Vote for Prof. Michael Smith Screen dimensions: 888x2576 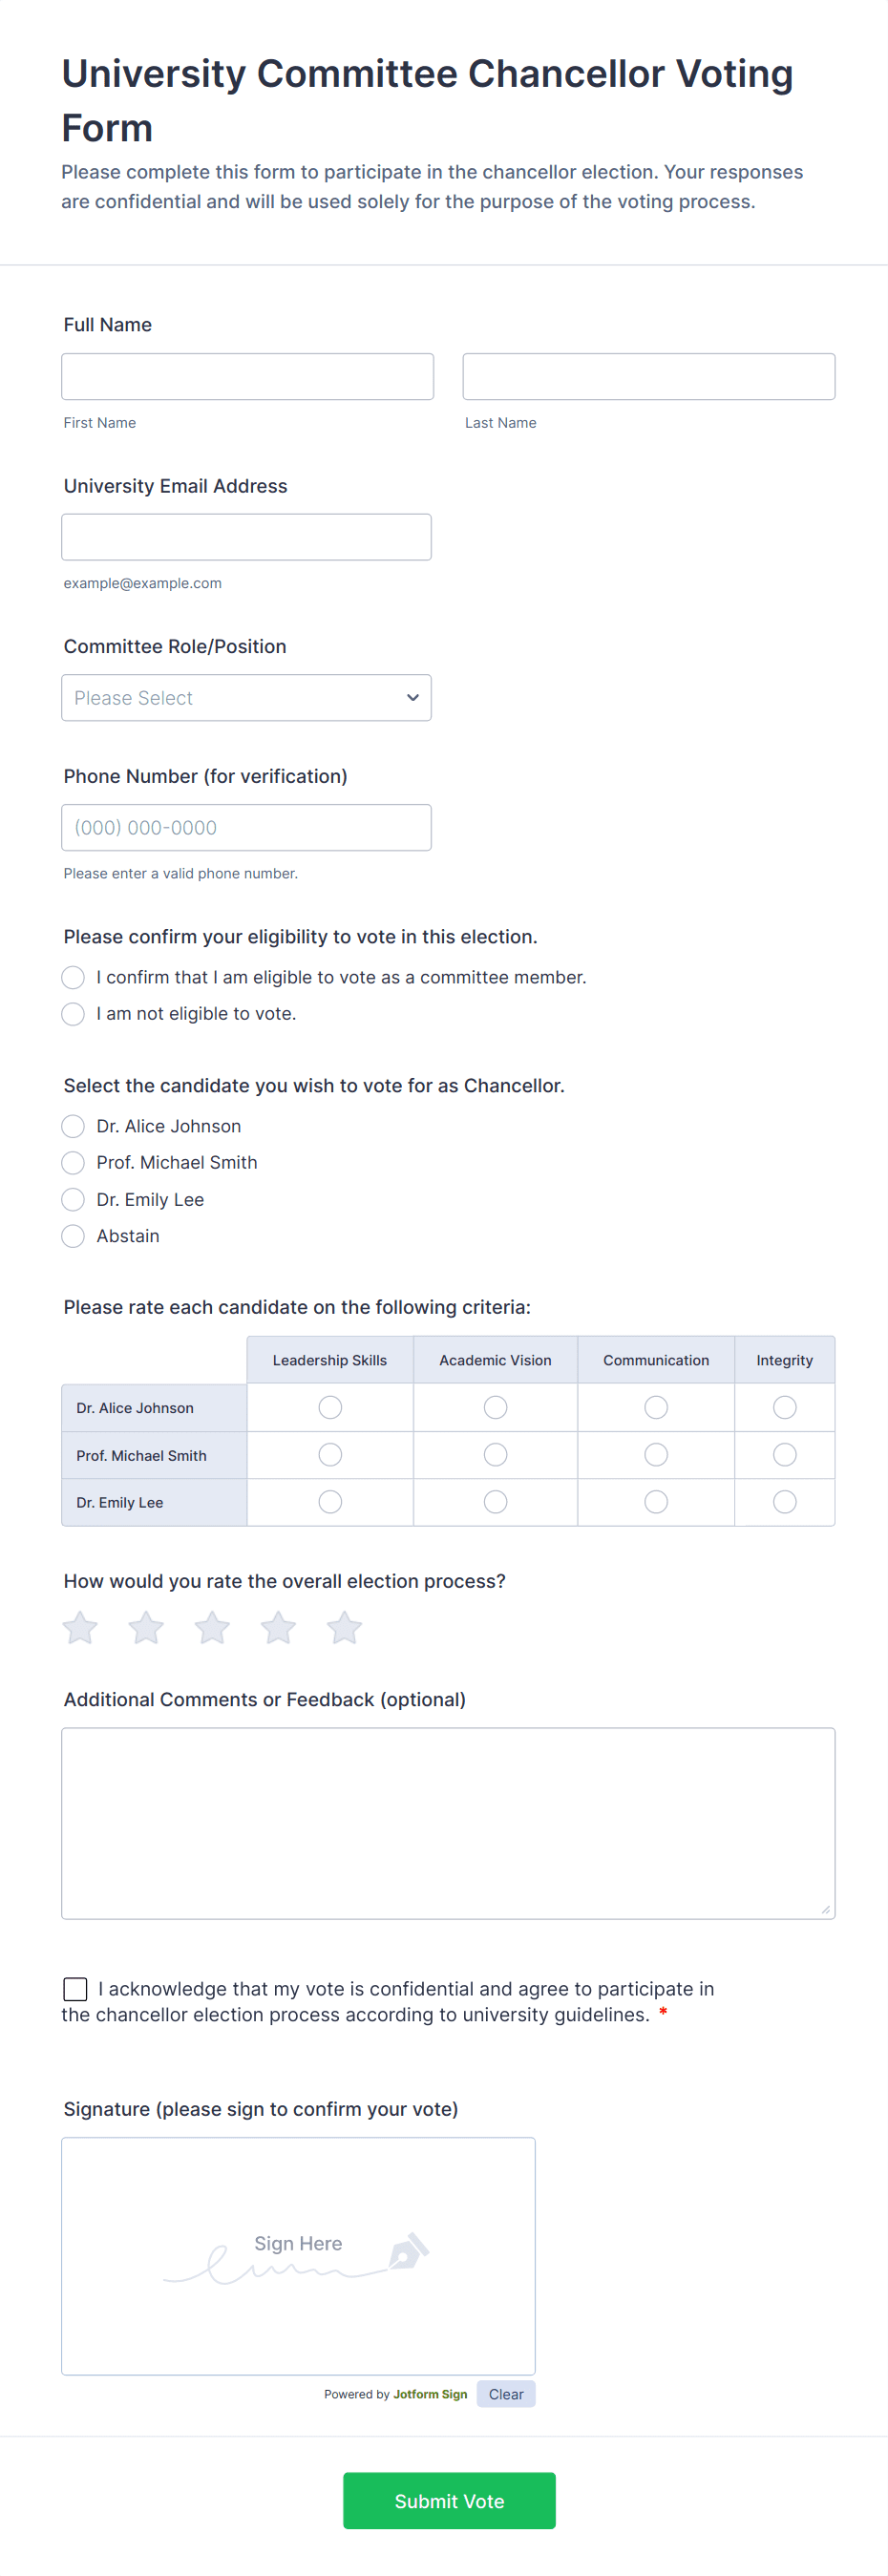pyautogui.click(x=73, y=1162)
